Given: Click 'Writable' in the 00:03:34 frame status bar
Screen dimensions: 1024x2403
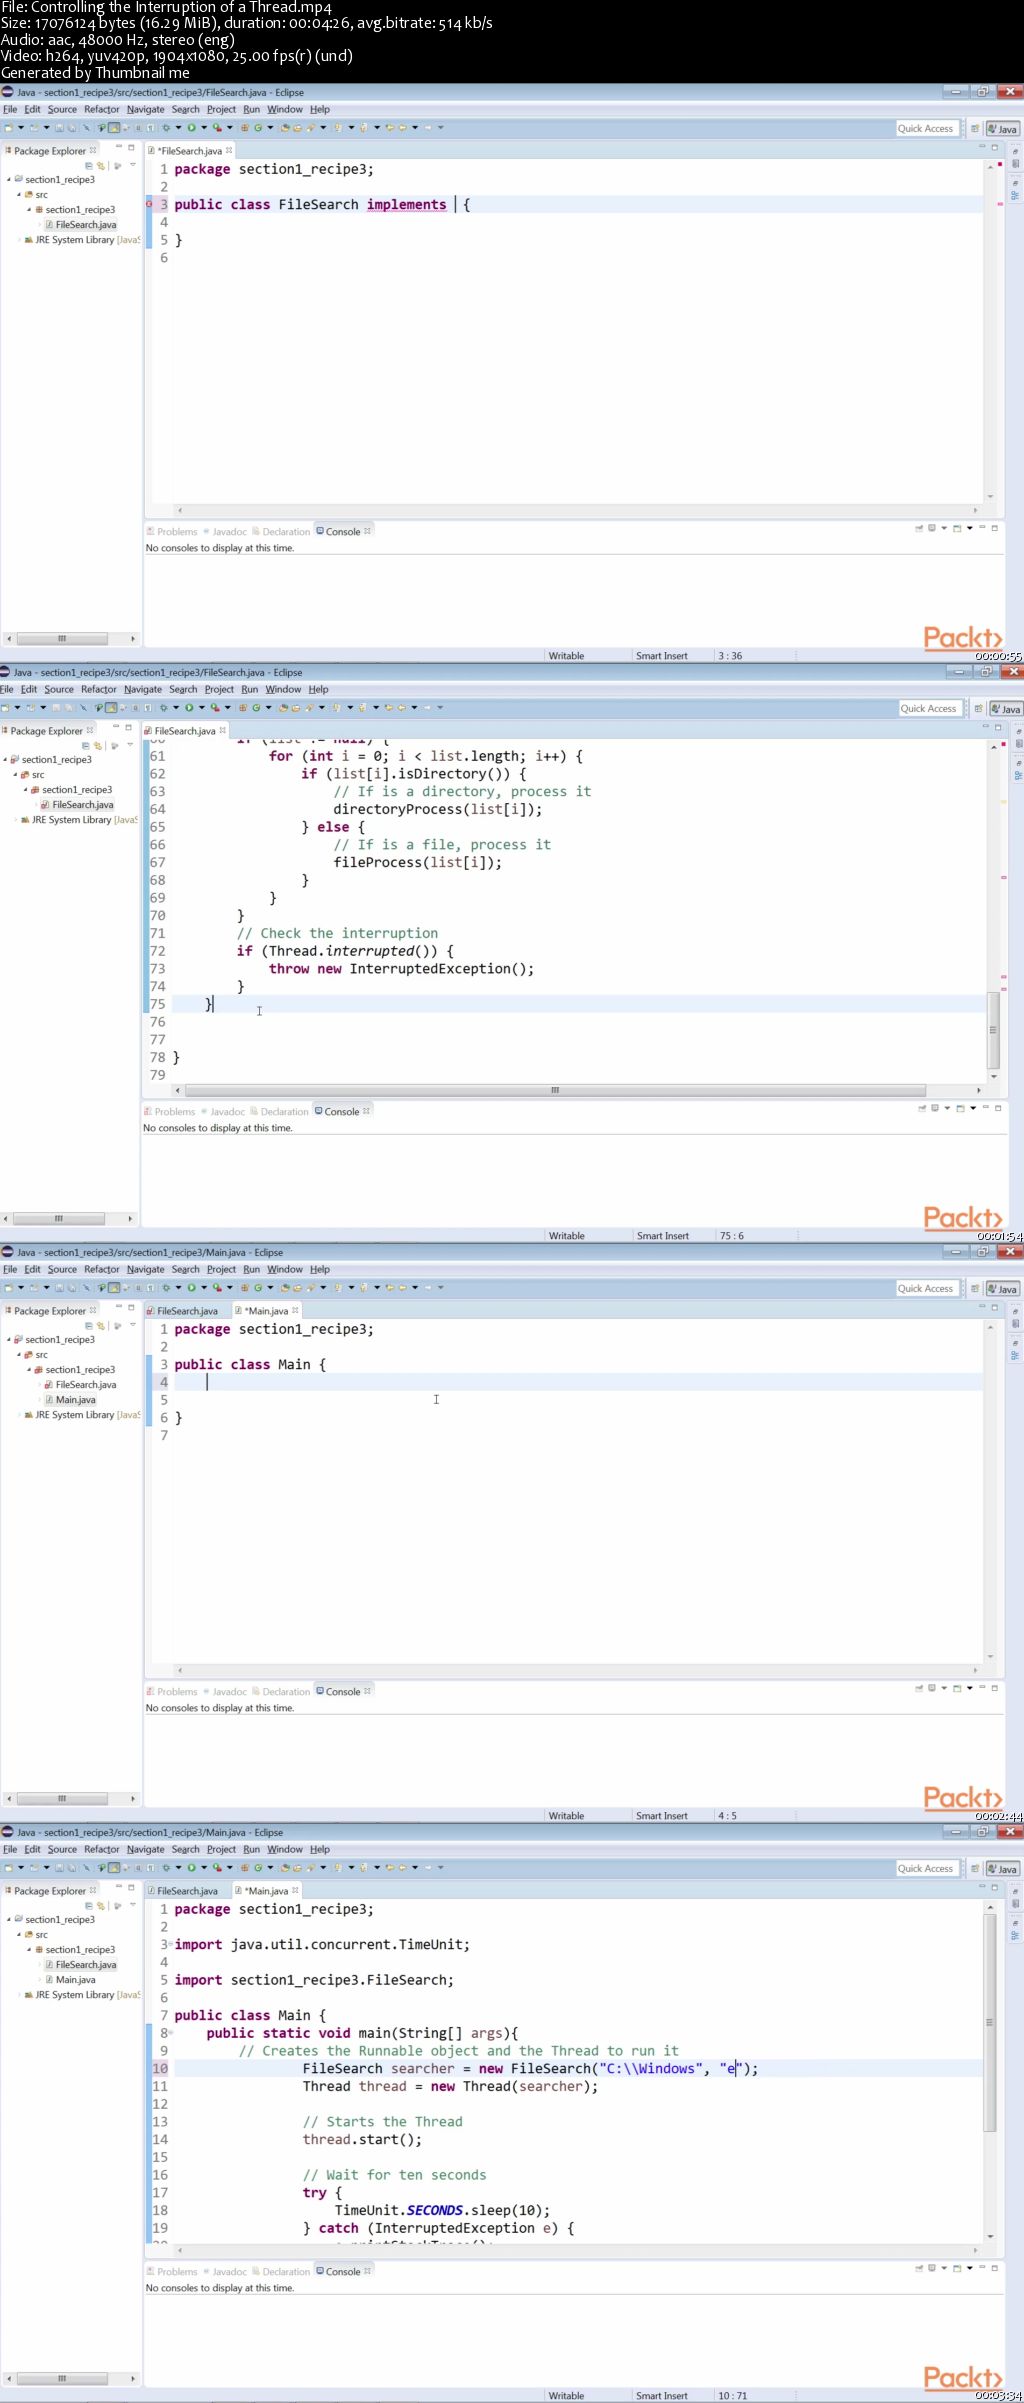Looking at the screenshot, I should click(x=566, y=2396).
